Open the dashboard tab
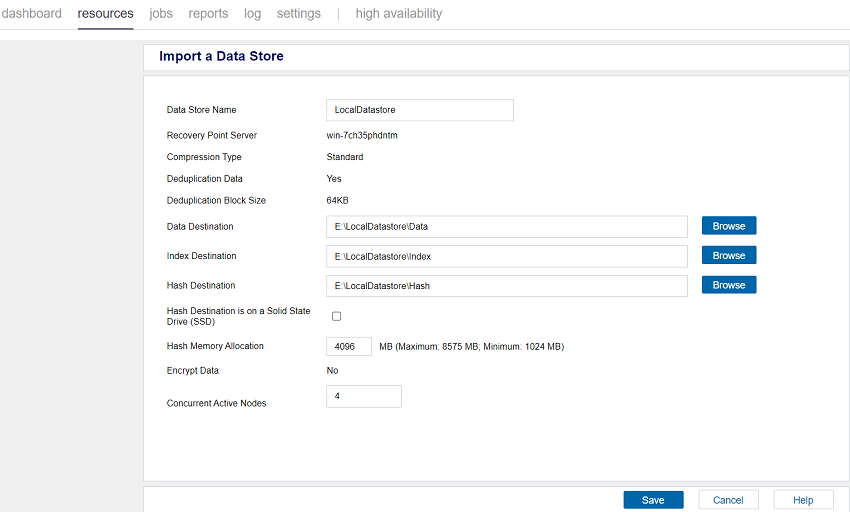850x512 pixels. 31,14
